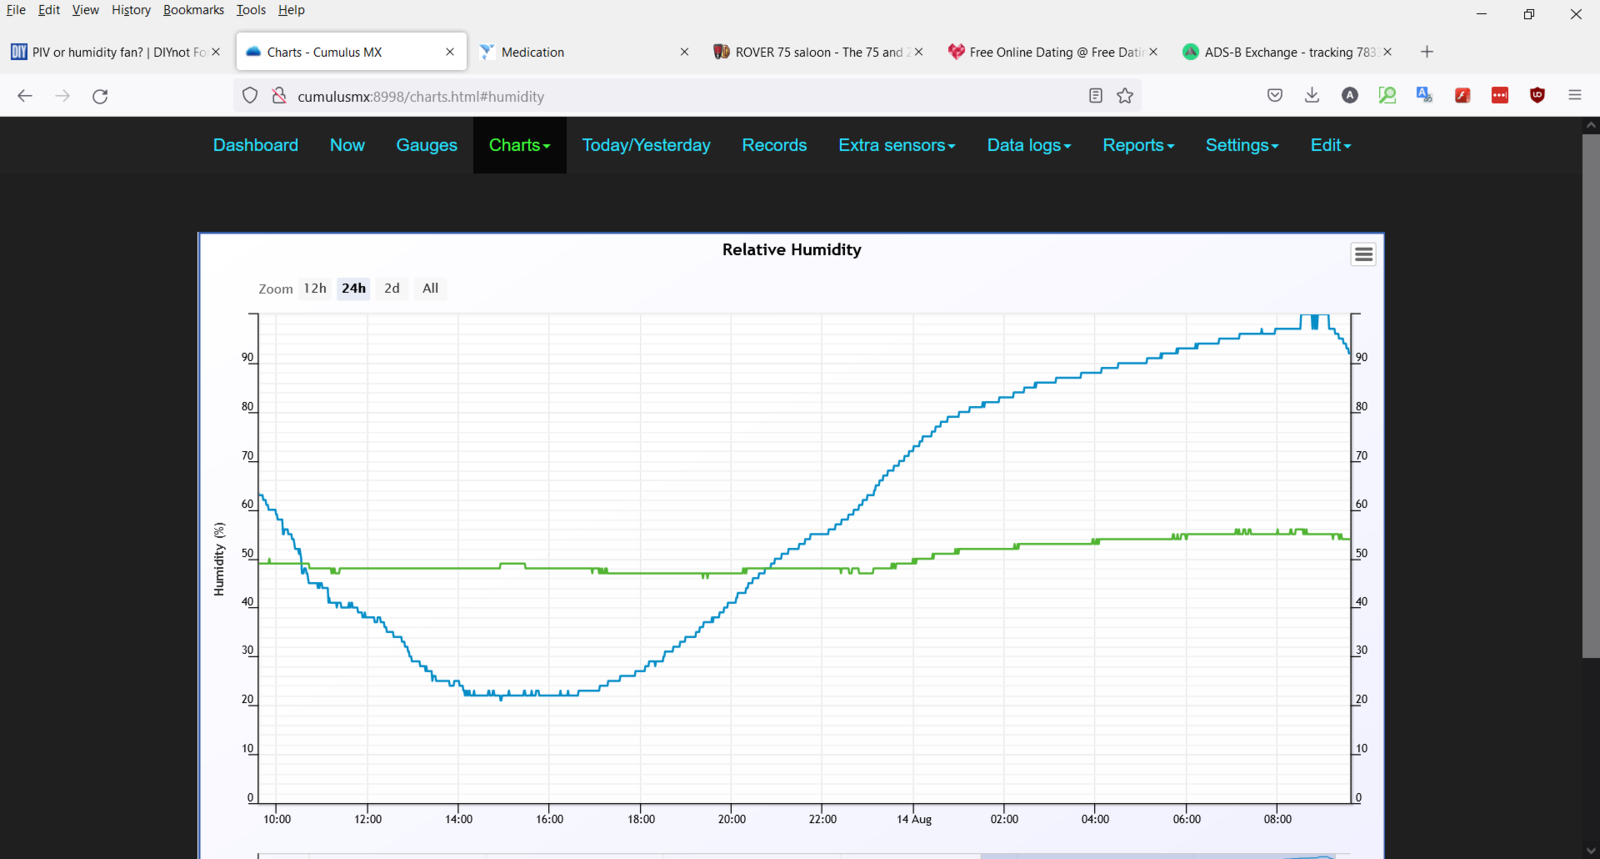Click the tracking protection shield icon
This screenshot has height=859, width=1600.
pyautogui.click(x=250, y=96)
